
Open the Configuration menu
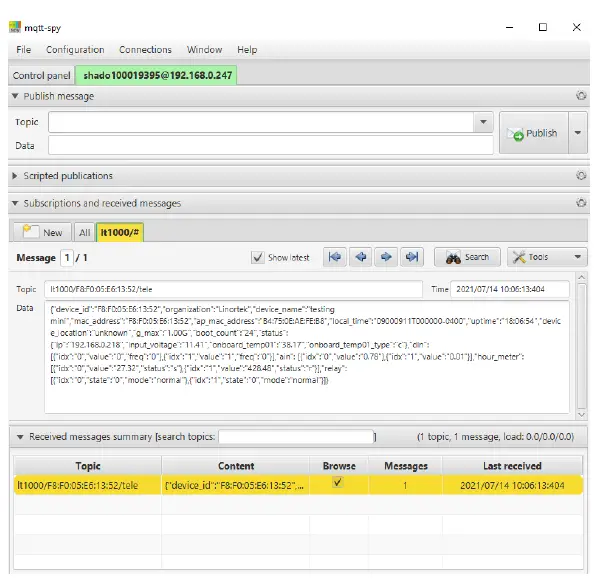[x=75, y=50]
